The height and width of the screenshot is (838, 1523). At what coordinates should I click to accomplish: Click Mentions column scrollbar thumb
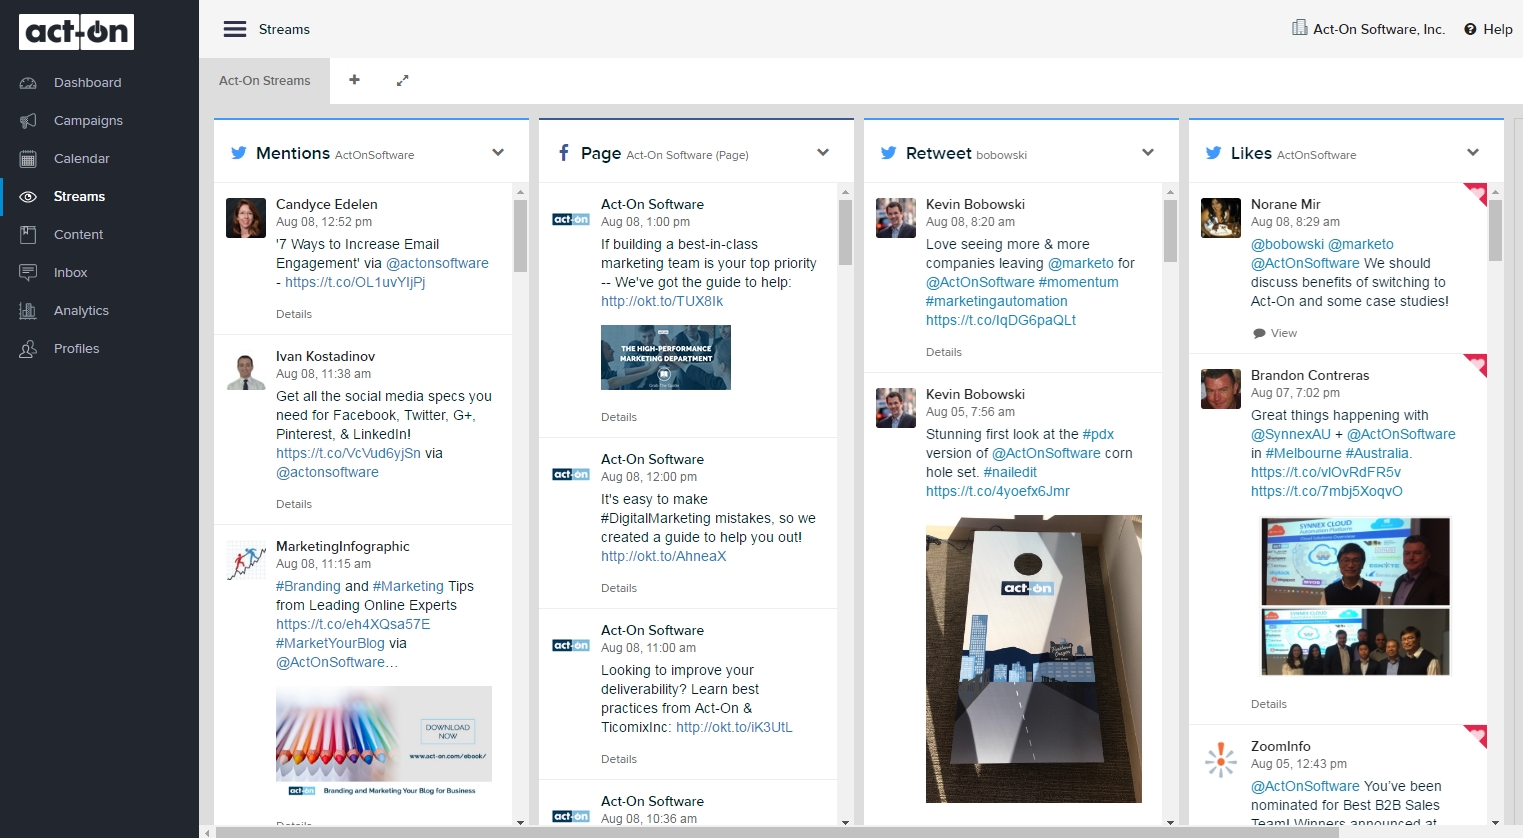click(x=520, y=236)
